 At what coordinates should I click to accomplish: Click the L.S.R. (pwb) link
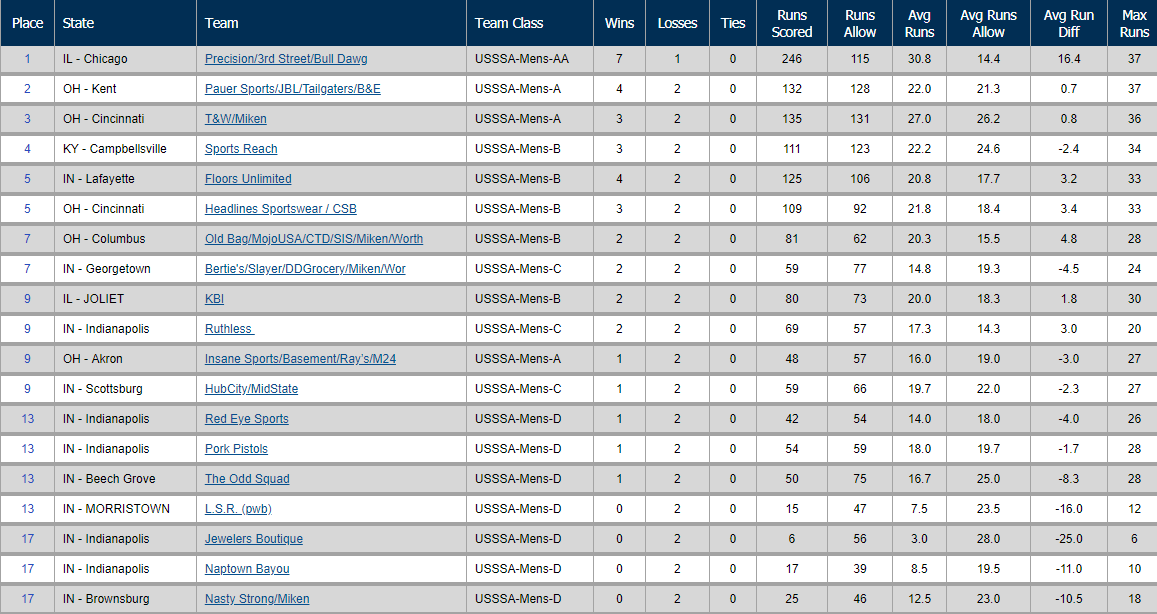238,509
